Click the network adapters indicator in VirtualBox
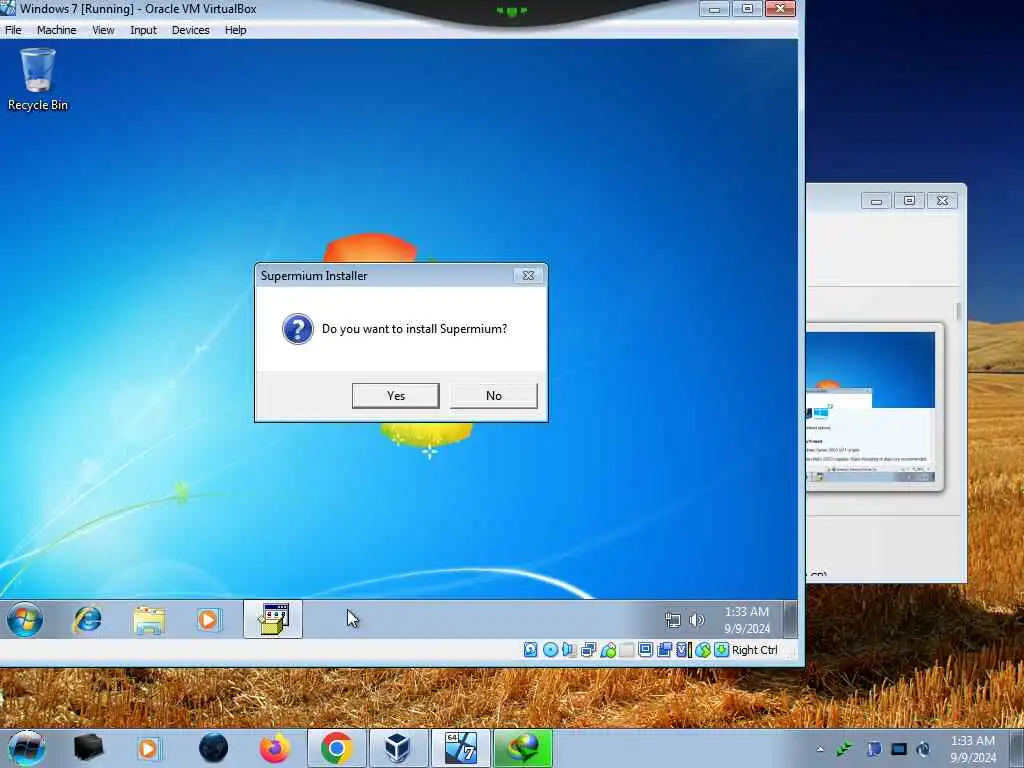Screen dimensions: 1024x768 [588, 650]
